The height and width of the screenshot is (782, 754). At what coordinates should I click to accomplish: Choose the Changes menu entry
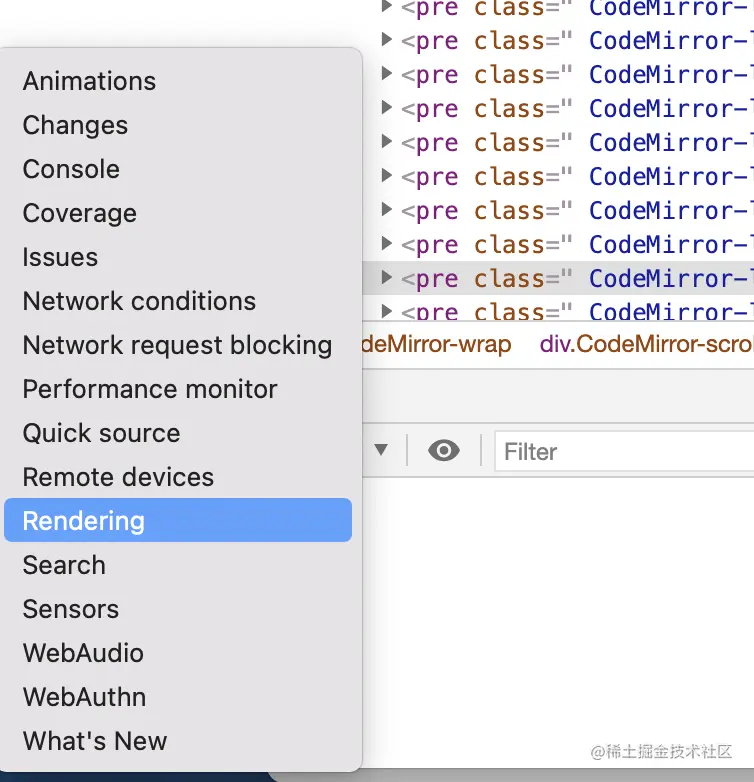(x=75, y=125)
